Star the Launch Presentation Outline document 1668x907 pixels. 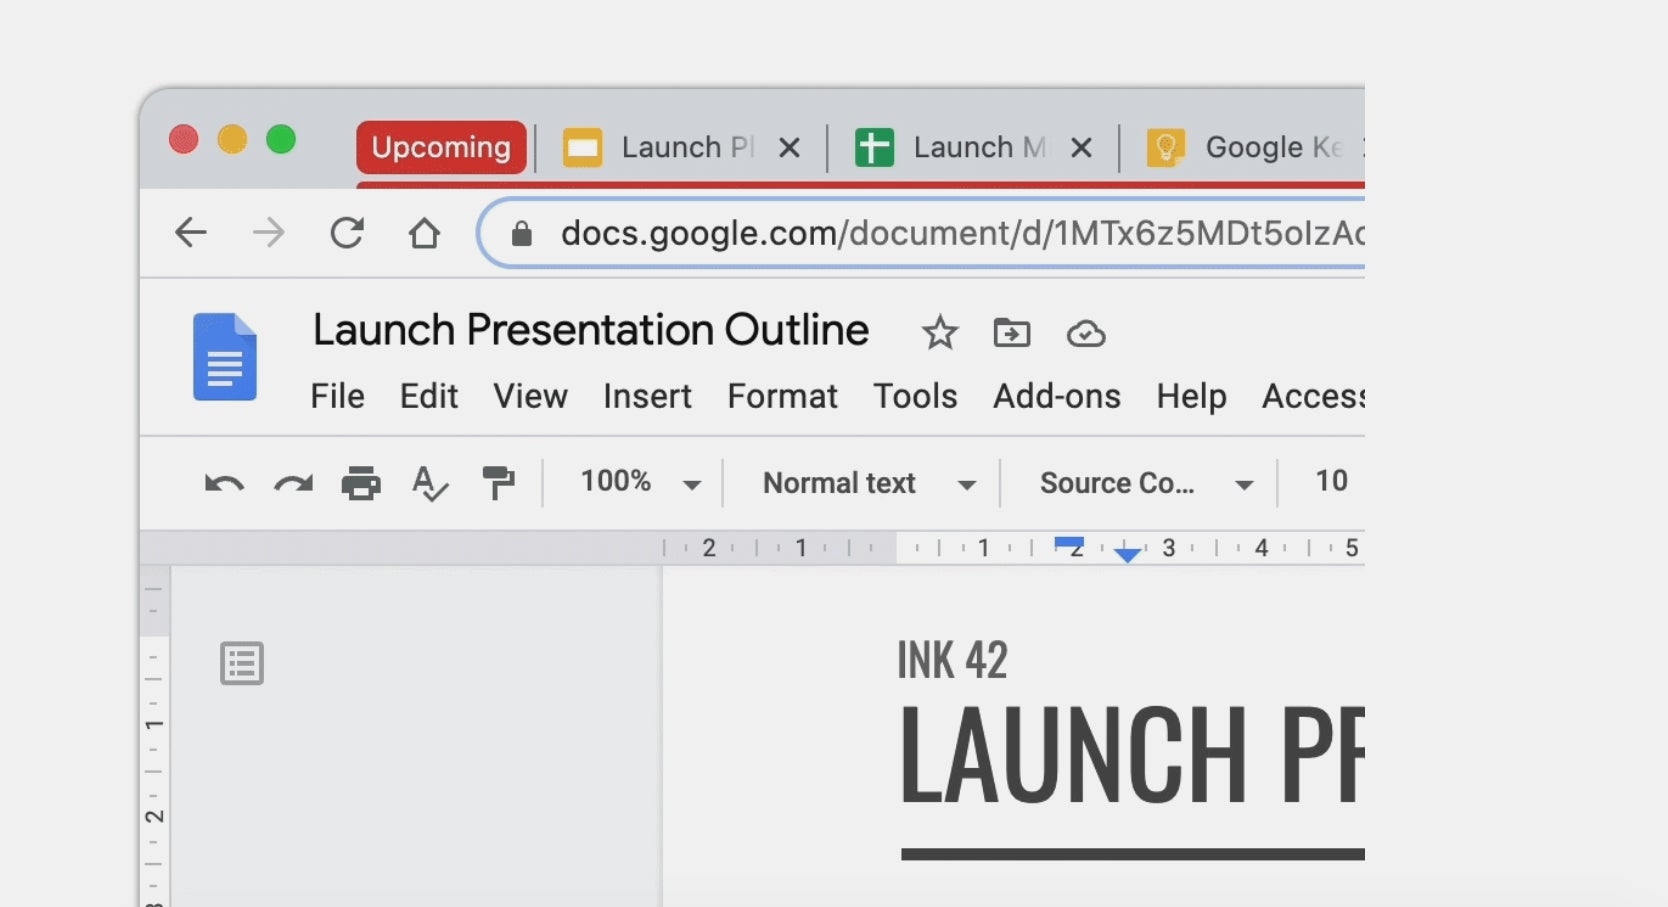(939, 333)
